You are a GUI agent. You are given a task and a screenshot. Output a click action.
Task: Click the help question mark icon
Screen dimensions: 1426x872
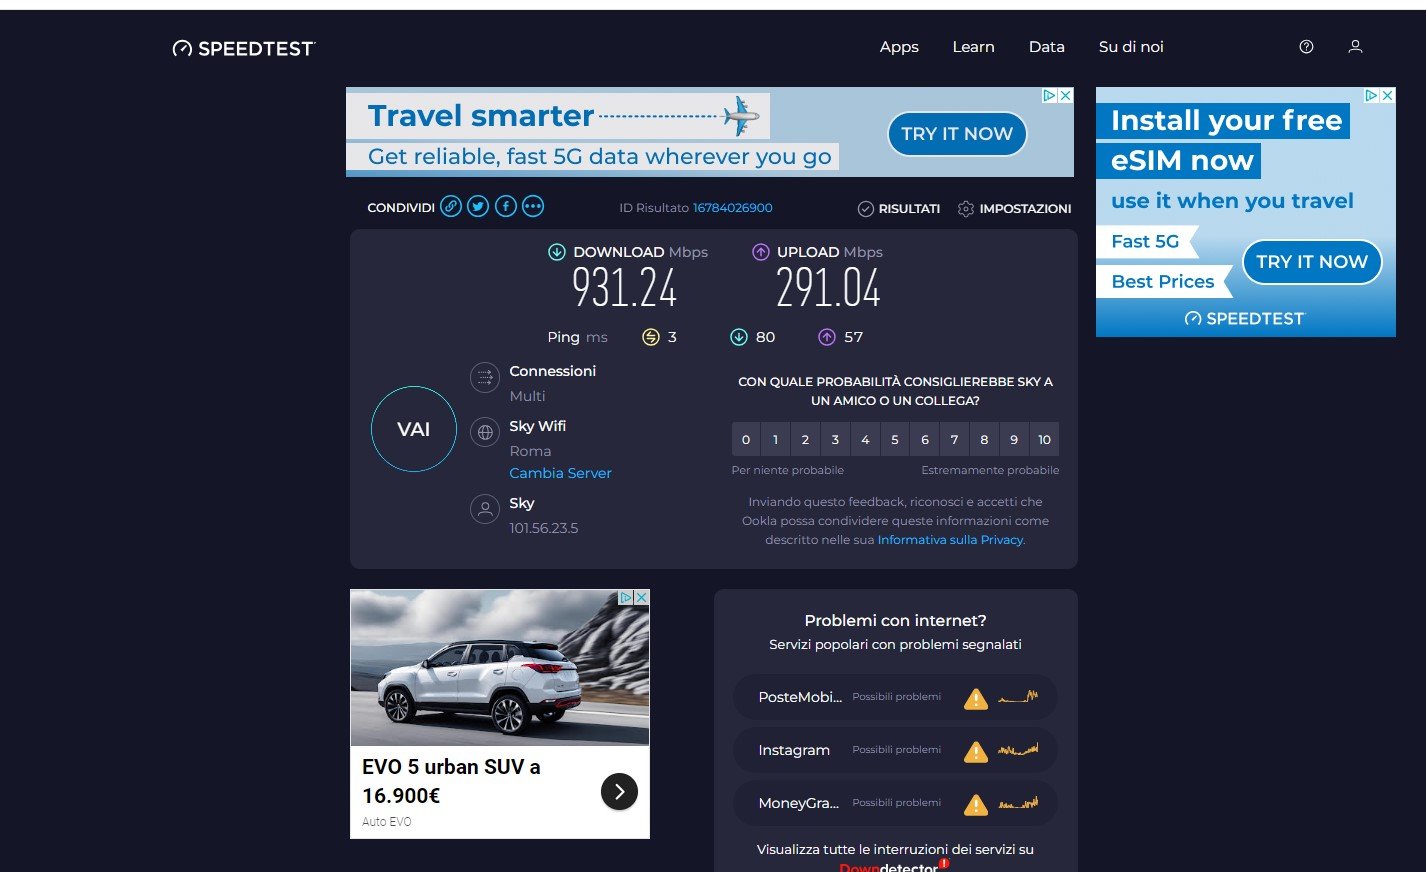[1306, 47]
